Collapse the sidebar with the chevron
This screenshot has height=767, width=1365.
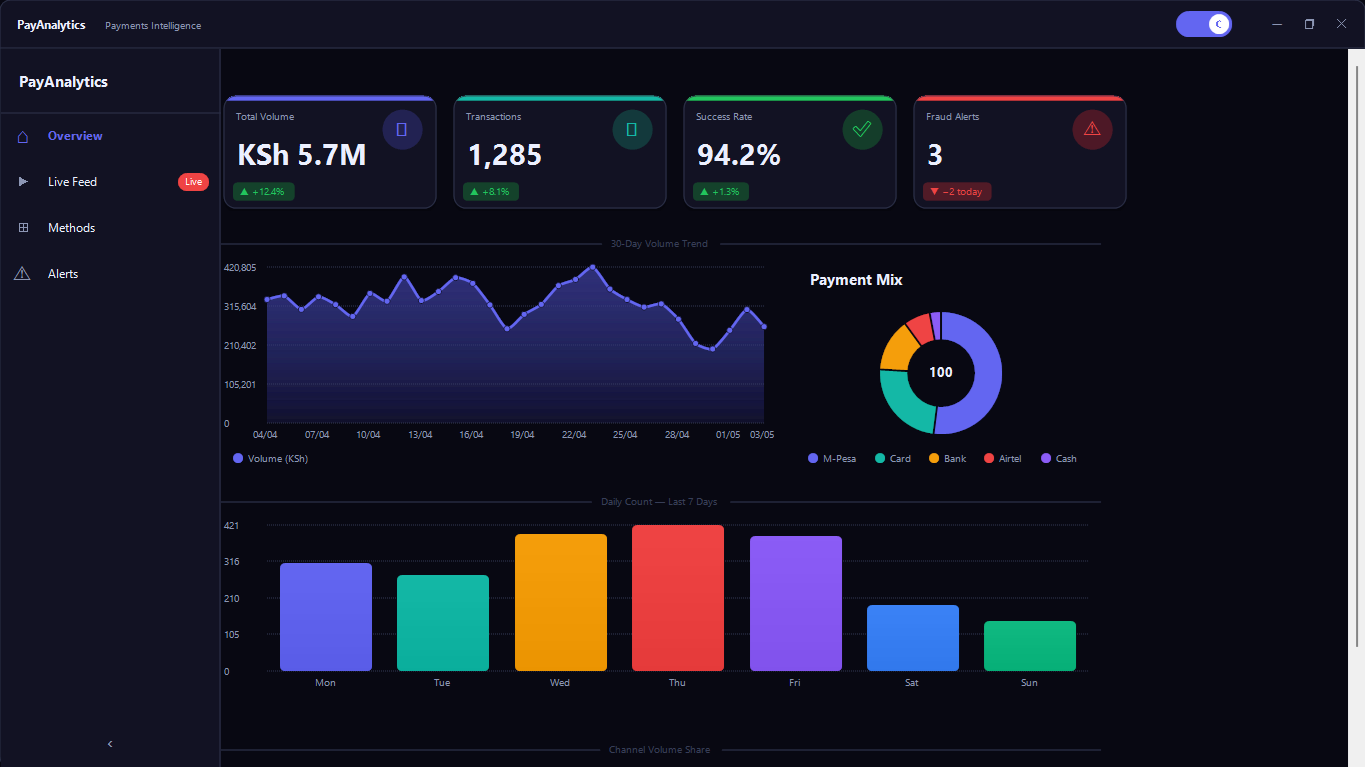(110, 744)
